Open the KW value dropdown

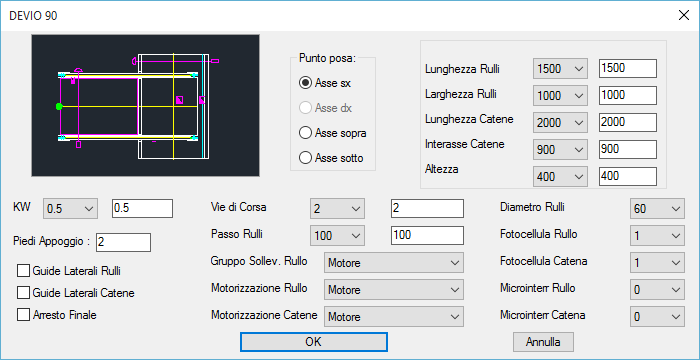pyautogui.click(x=70, y=209)
